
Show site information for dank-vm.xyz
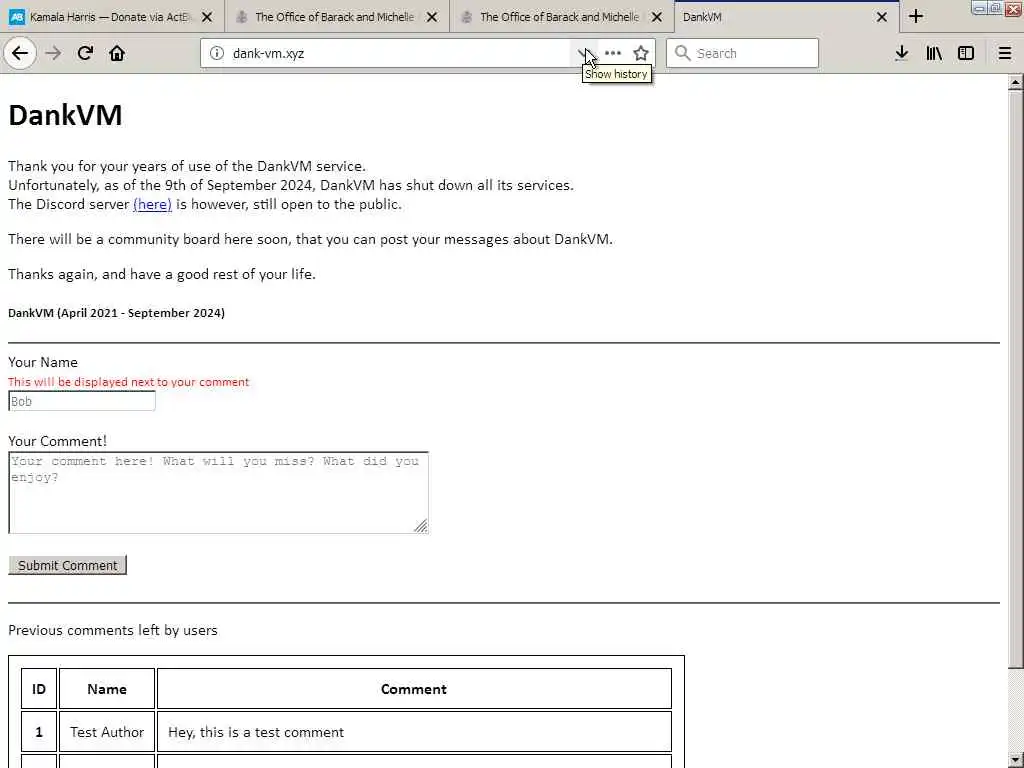[x=217, y=53]
